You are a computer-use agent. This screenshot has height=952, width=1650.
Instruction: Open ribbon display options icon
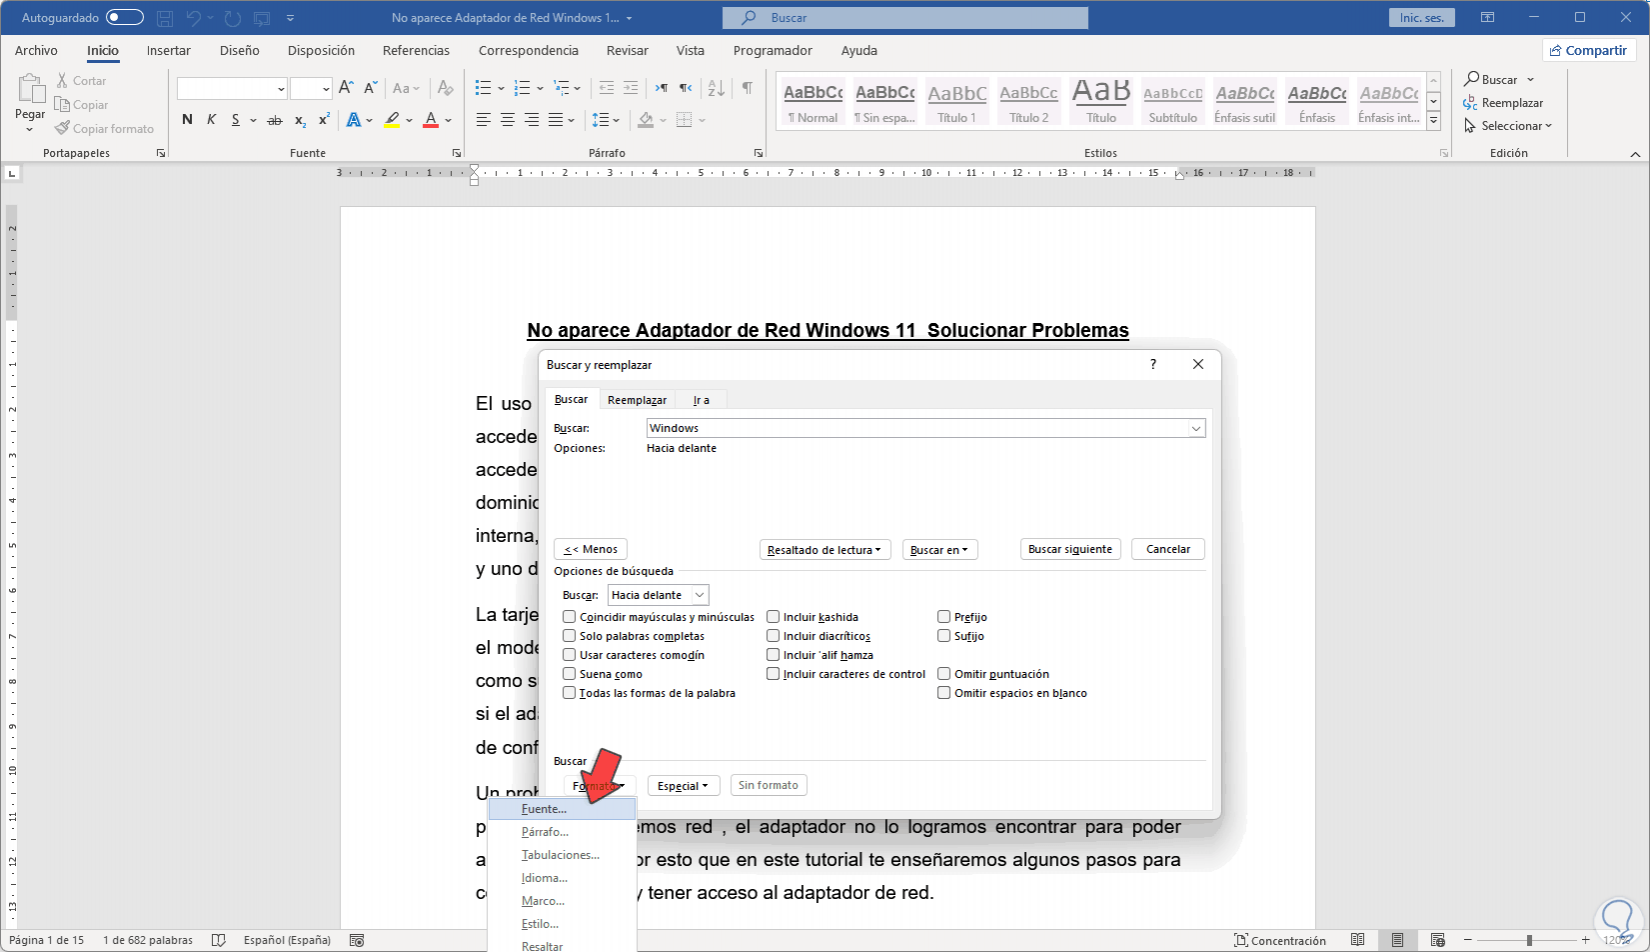(x=1488, y=18)
